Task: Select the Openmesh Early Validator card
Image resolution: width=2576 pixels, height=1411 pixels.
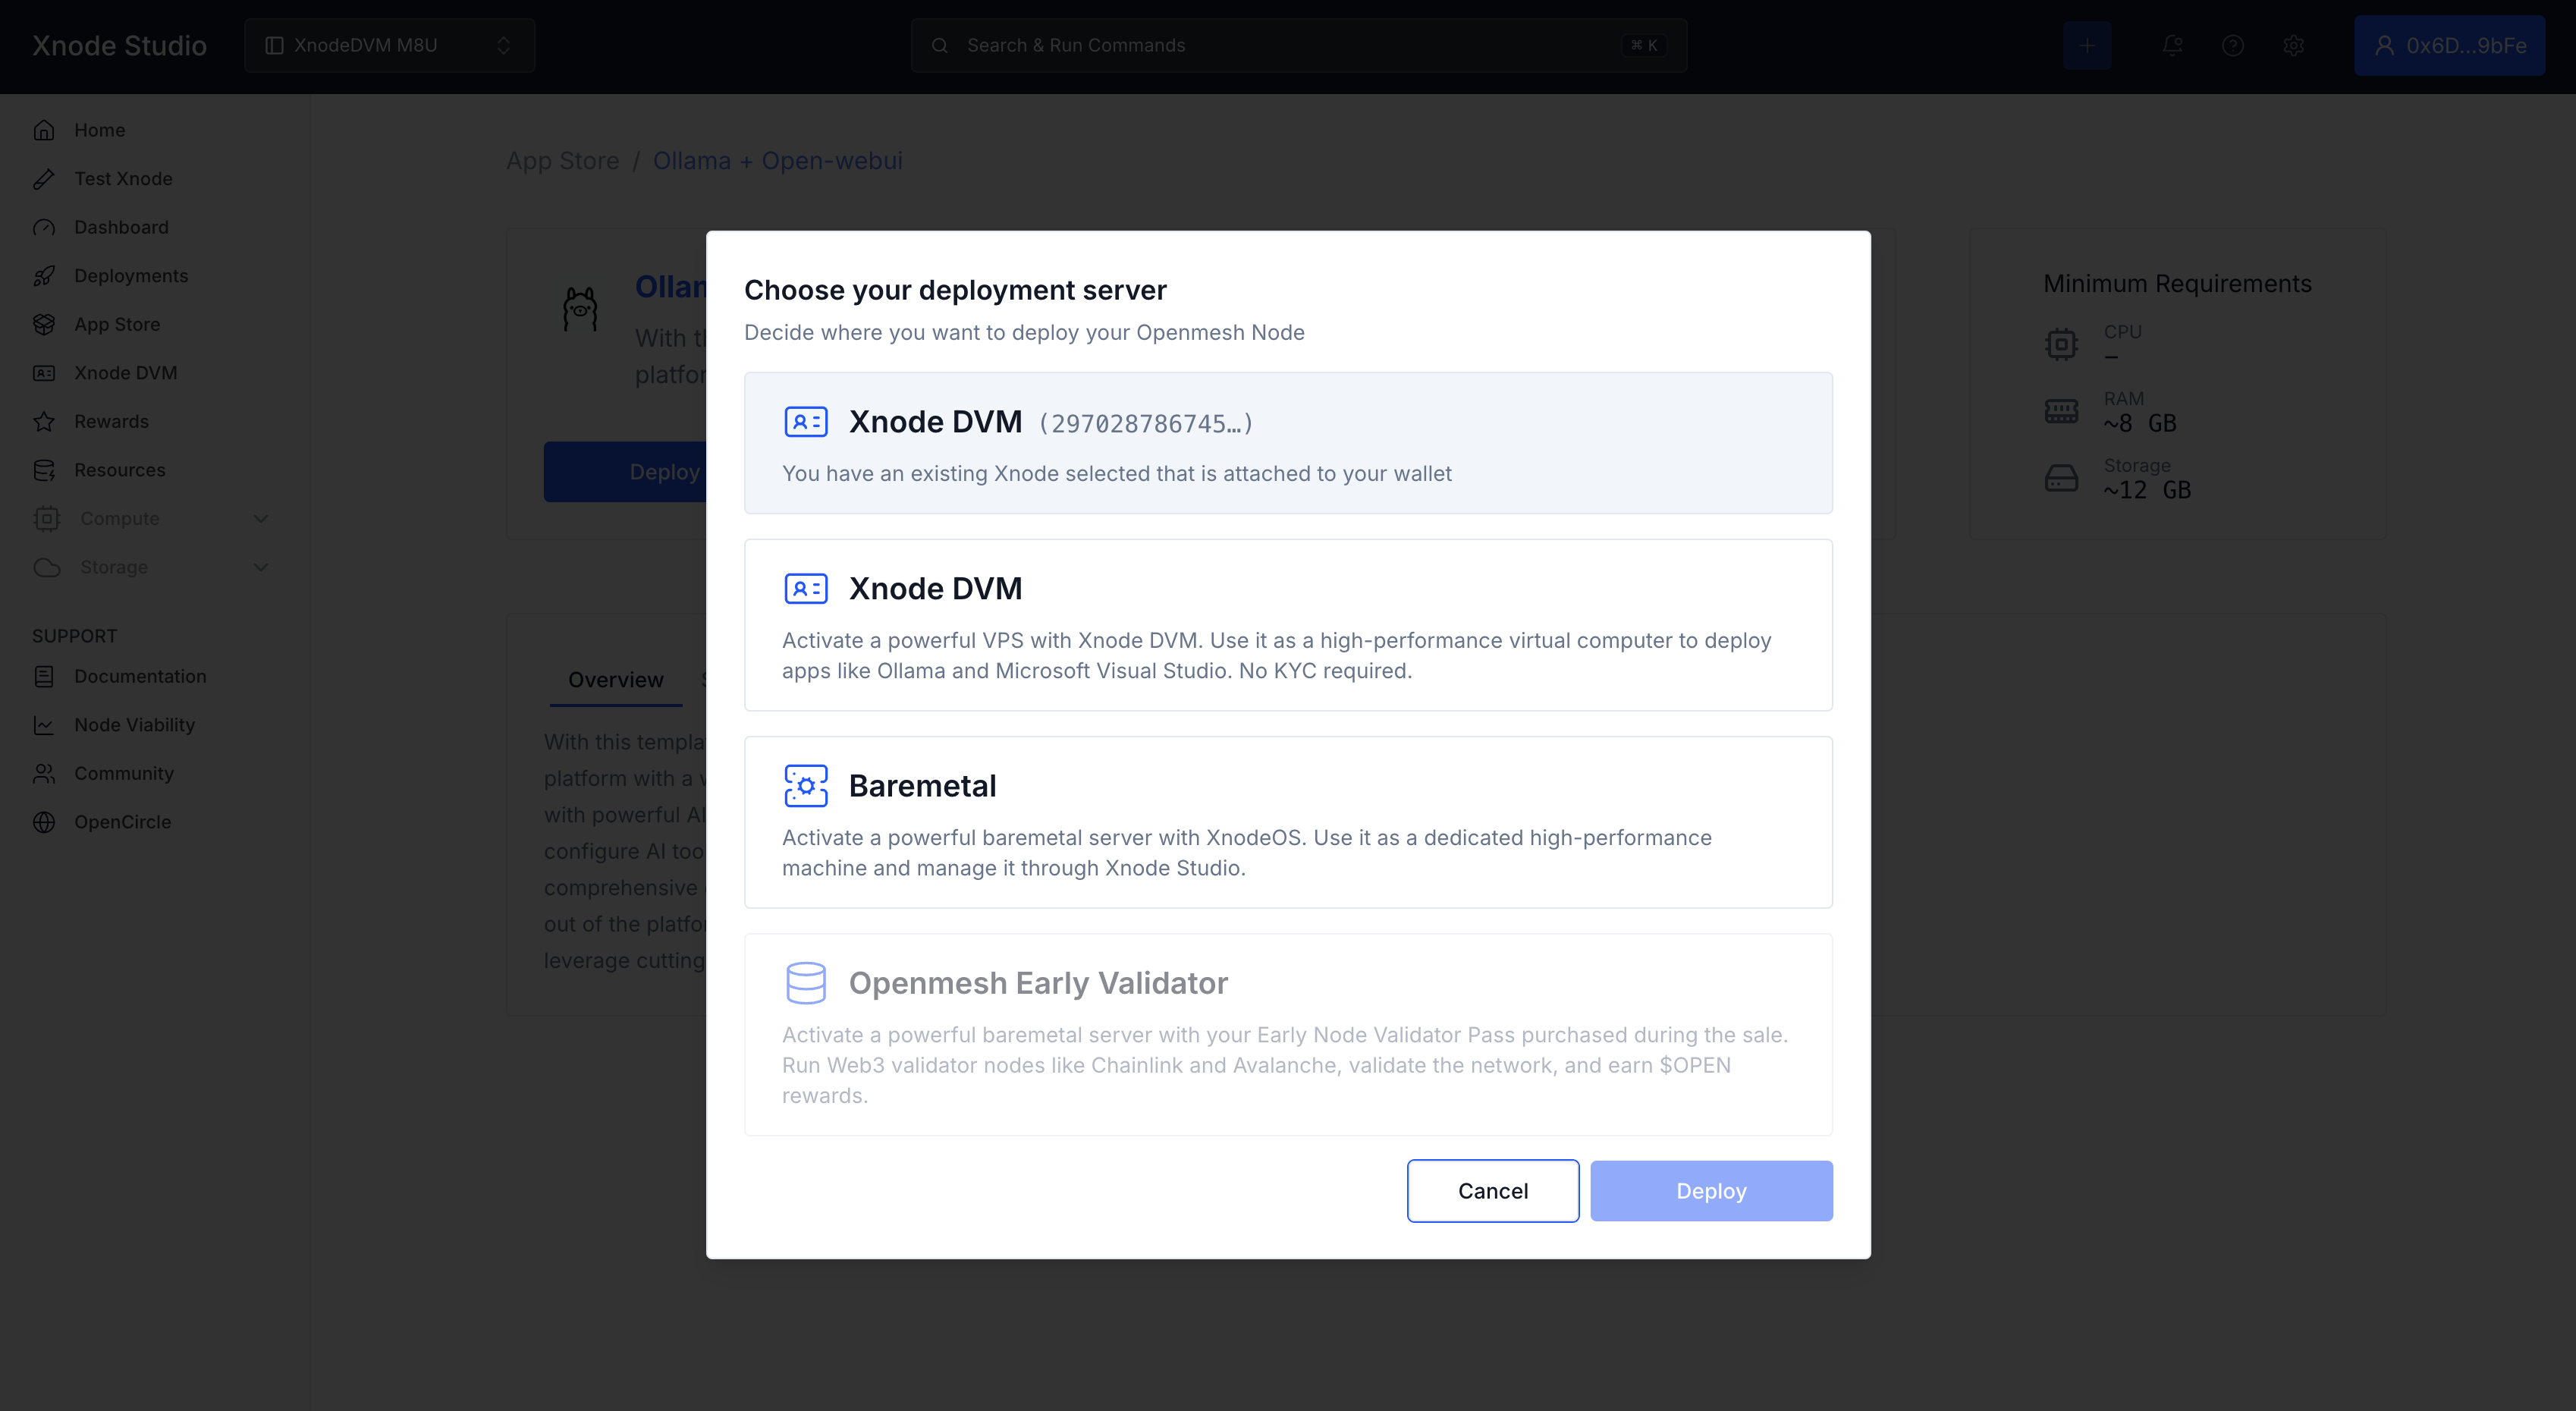Action: (1288, 1034)
